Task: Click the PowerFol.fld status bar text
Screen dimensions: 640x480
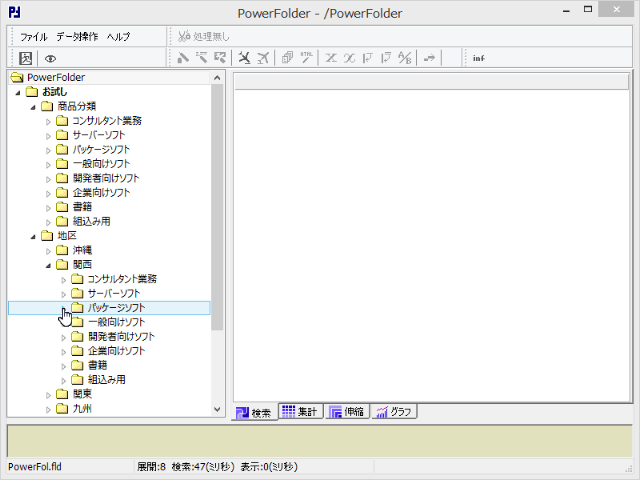Action: [x=35, y=467]
